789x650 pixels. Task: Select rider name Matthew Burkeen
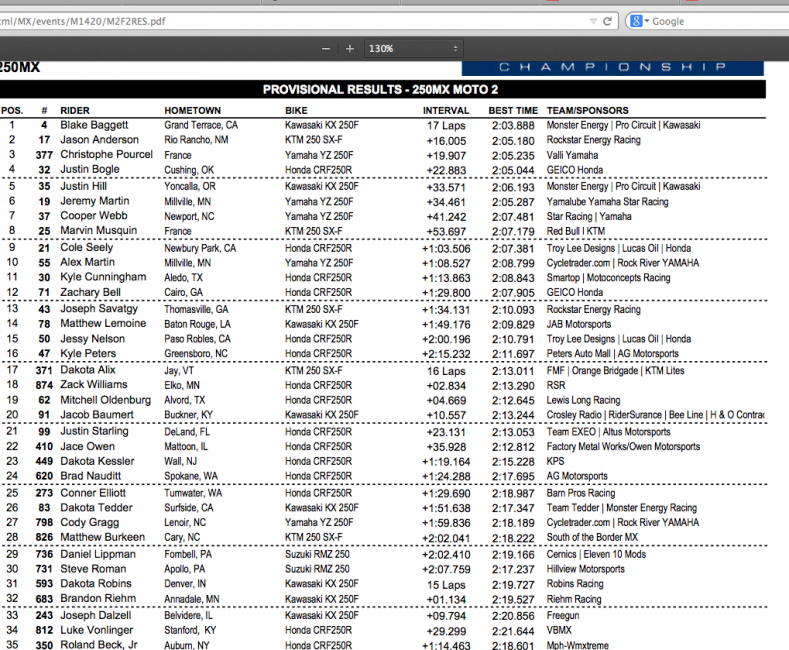(x=103, y=537)
